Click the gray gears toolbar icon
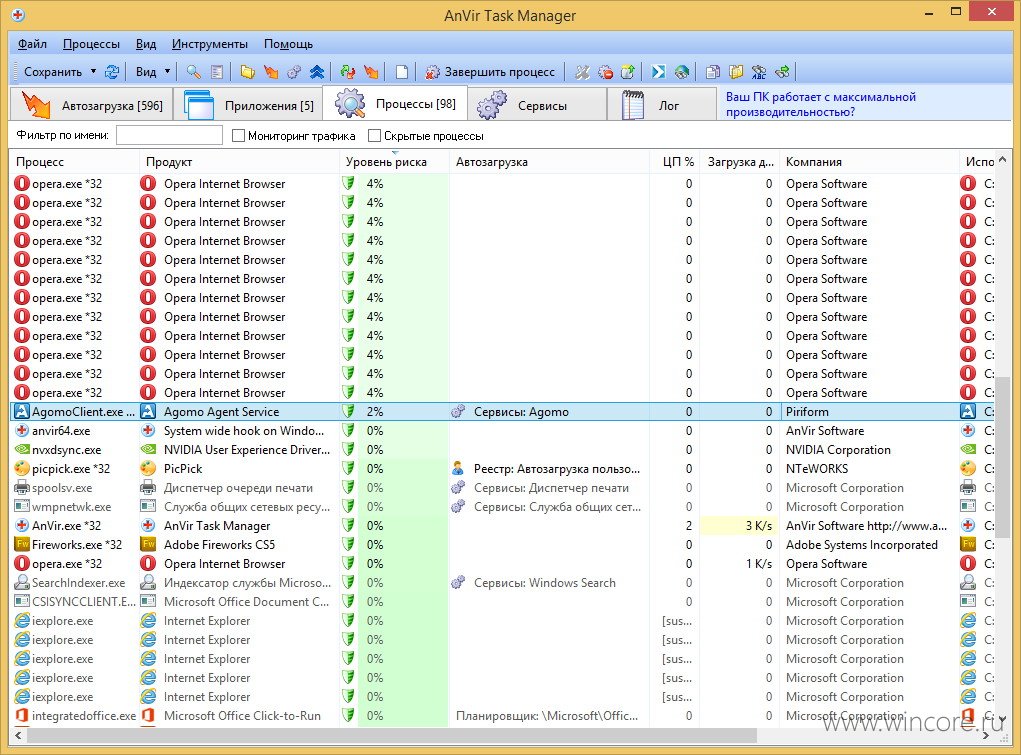1021x755 pixels. coord(294,72)
